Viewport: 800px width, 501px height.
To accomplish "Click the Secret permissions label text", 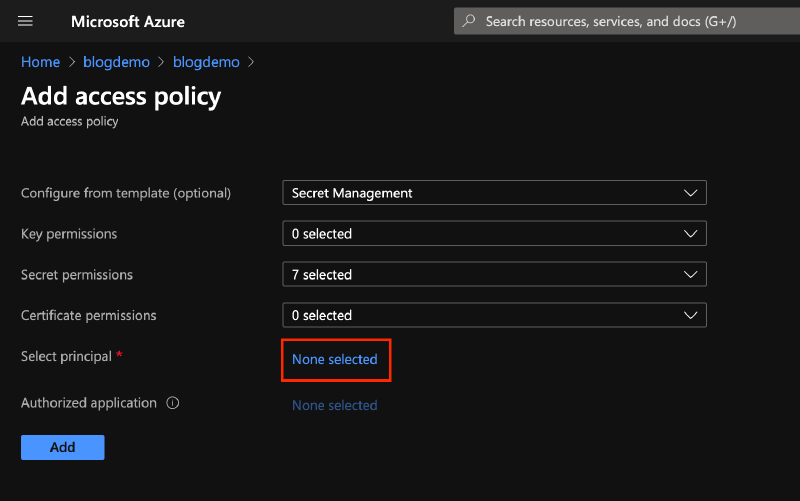I will [77, 274].
